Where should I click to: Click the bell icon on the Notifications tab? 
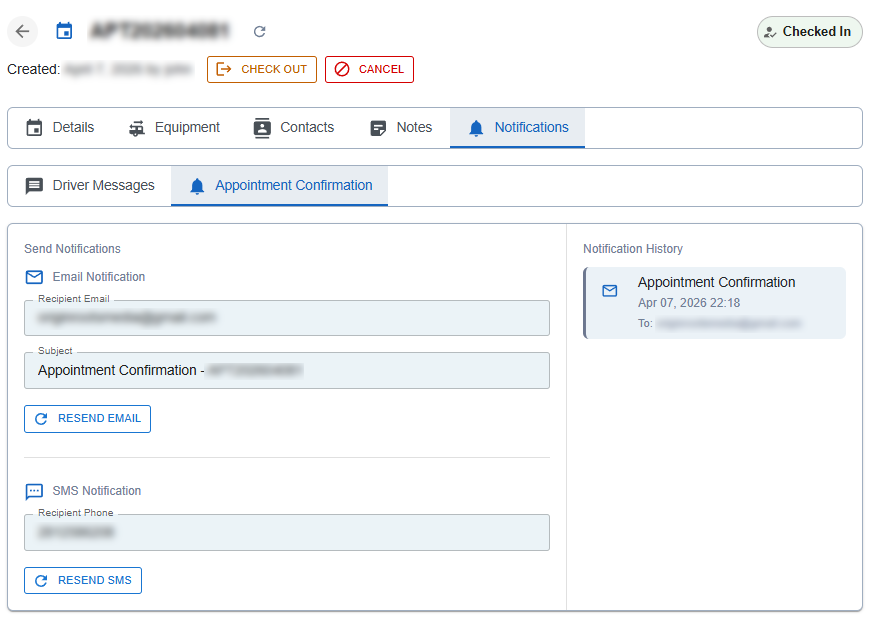point(474,127)
